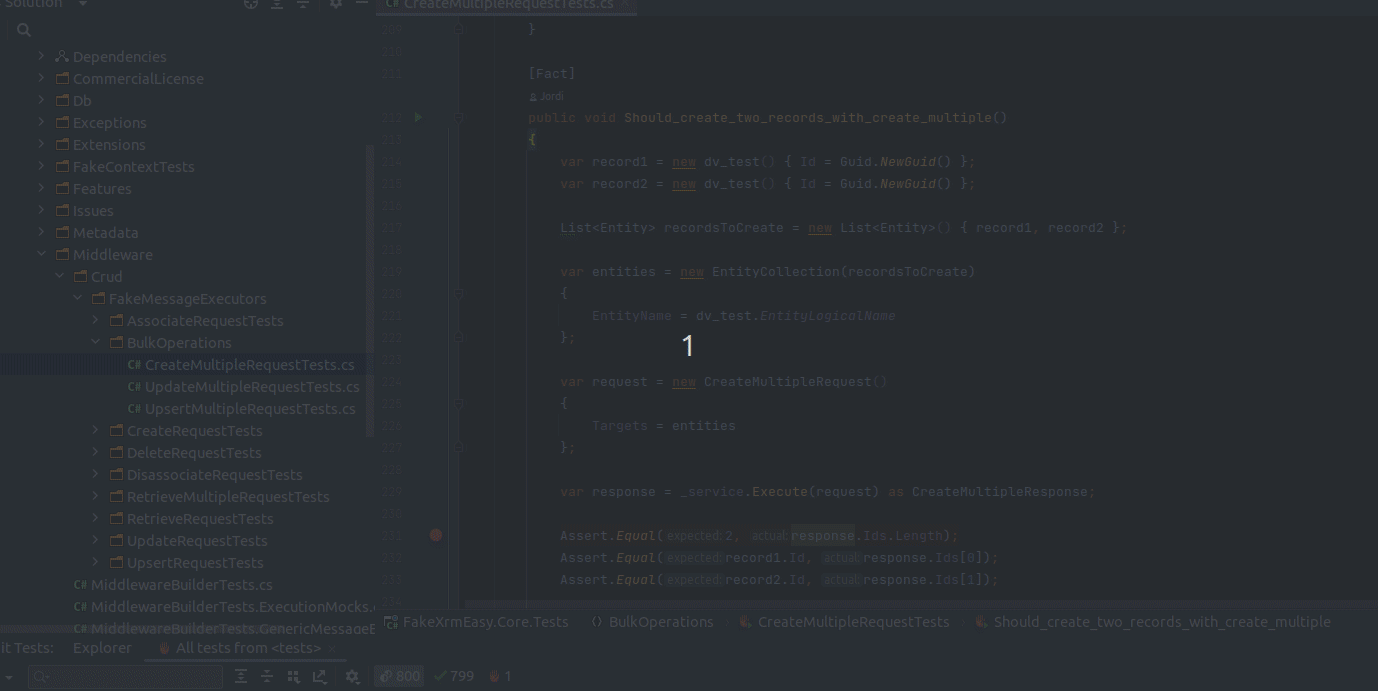Image resolution: width=1378 pixels, height=691 pixels.
Task: Click the Crud folder icon
Action: coord(80,277)
